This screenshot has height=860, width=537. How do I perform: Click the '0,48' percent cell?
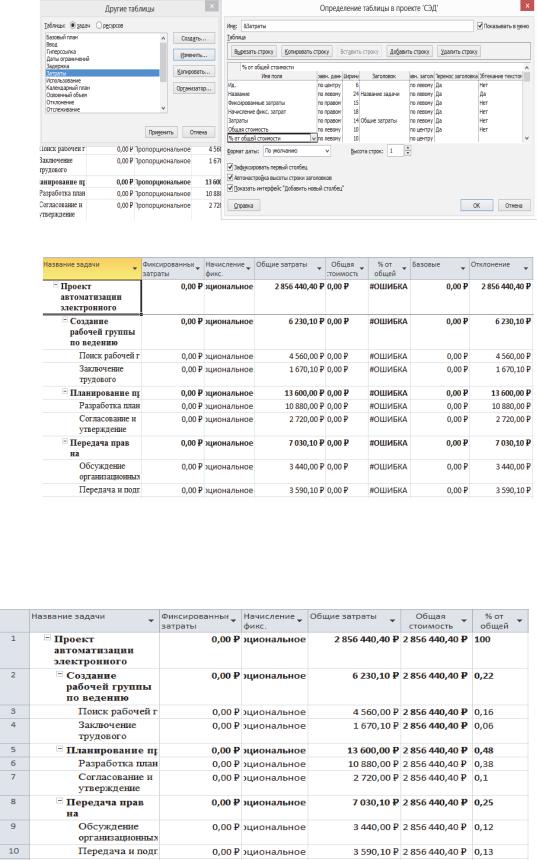click(x=500, y=750)
